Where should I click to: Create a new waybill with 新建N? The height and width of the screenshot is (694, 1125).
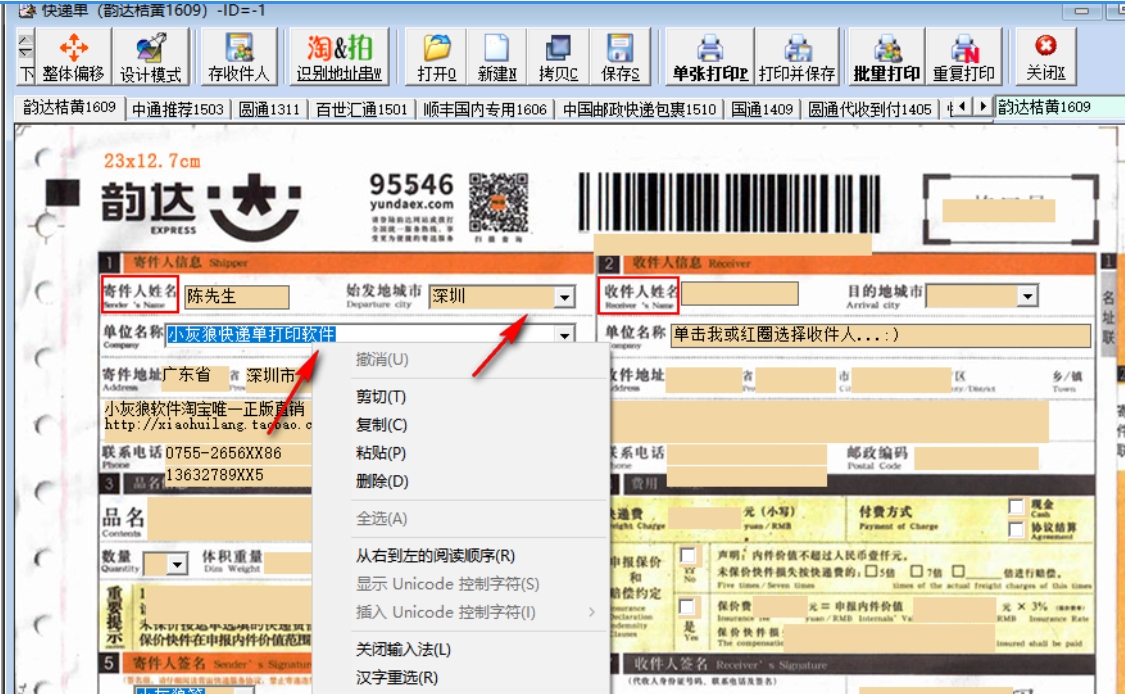click(496, 57)
